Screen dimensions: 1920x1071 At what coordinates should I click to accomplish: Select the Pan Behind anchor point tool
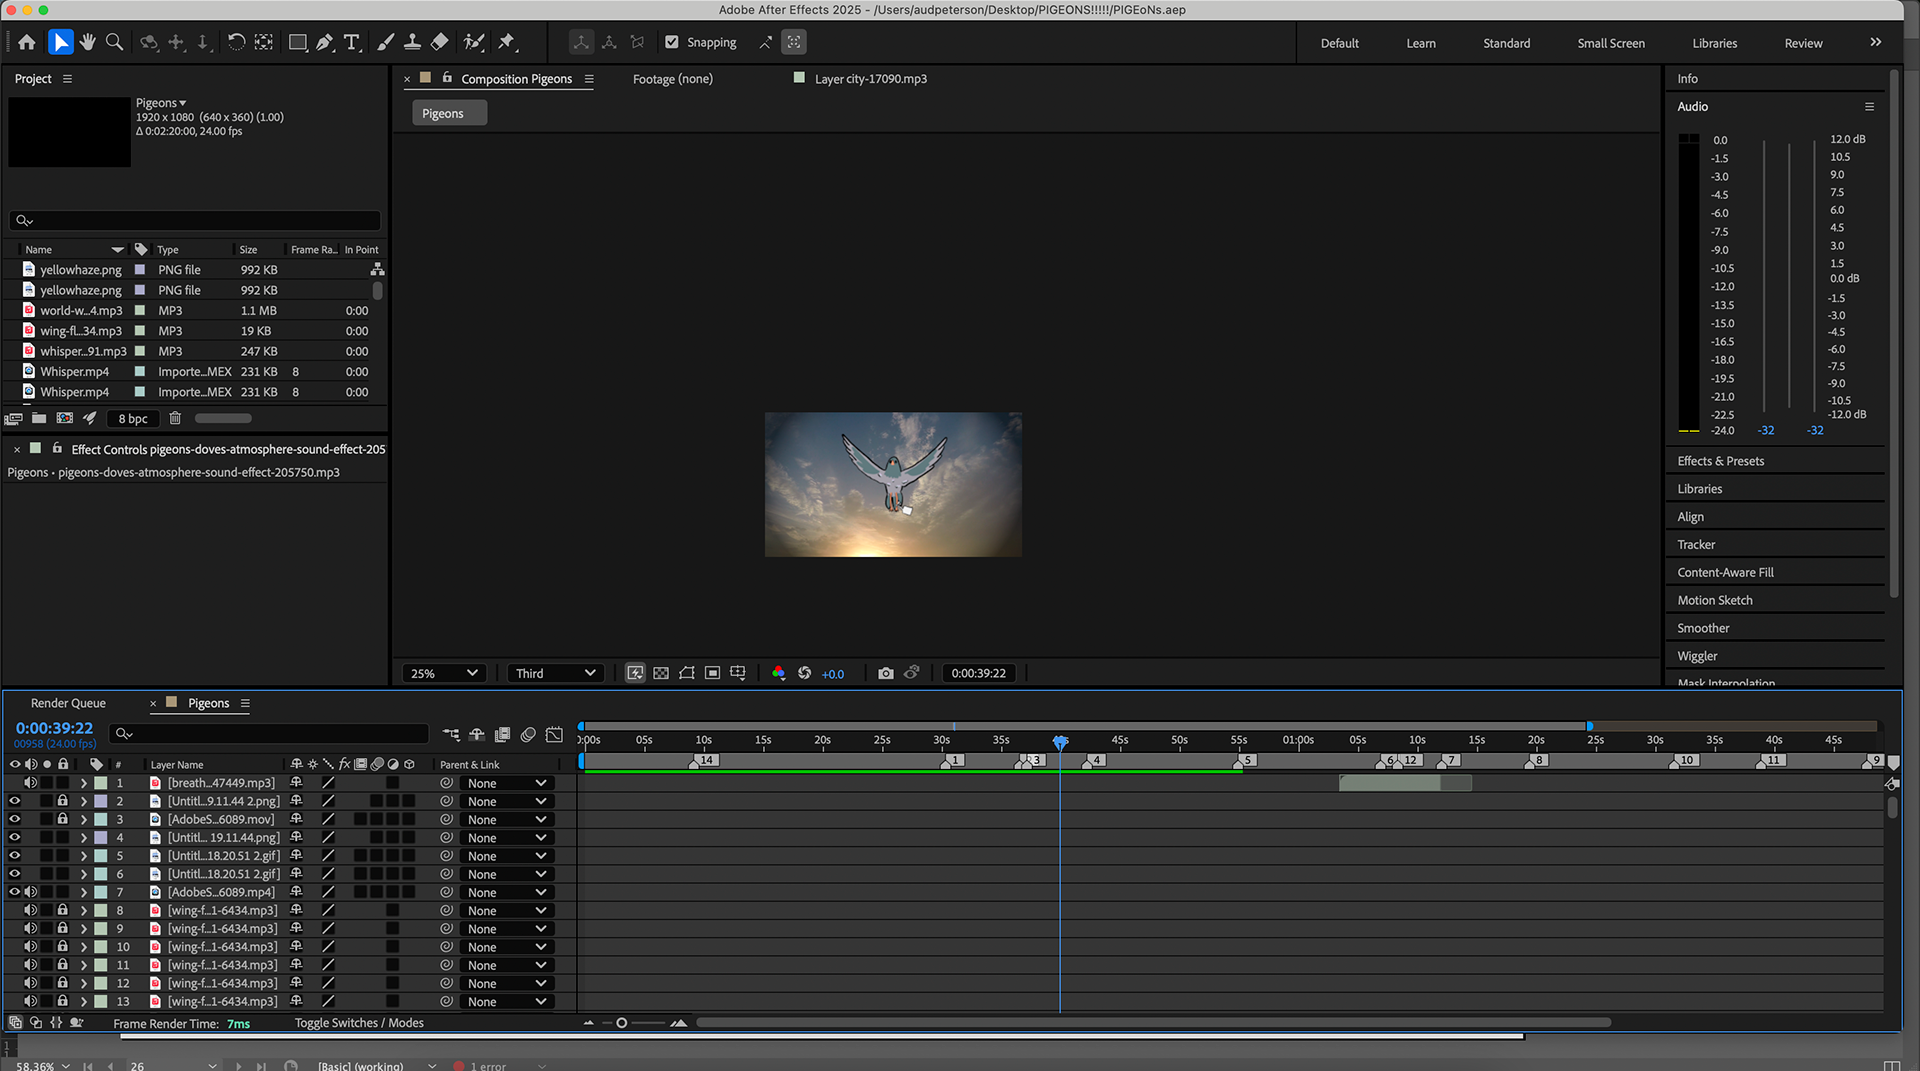coord(264,42)
